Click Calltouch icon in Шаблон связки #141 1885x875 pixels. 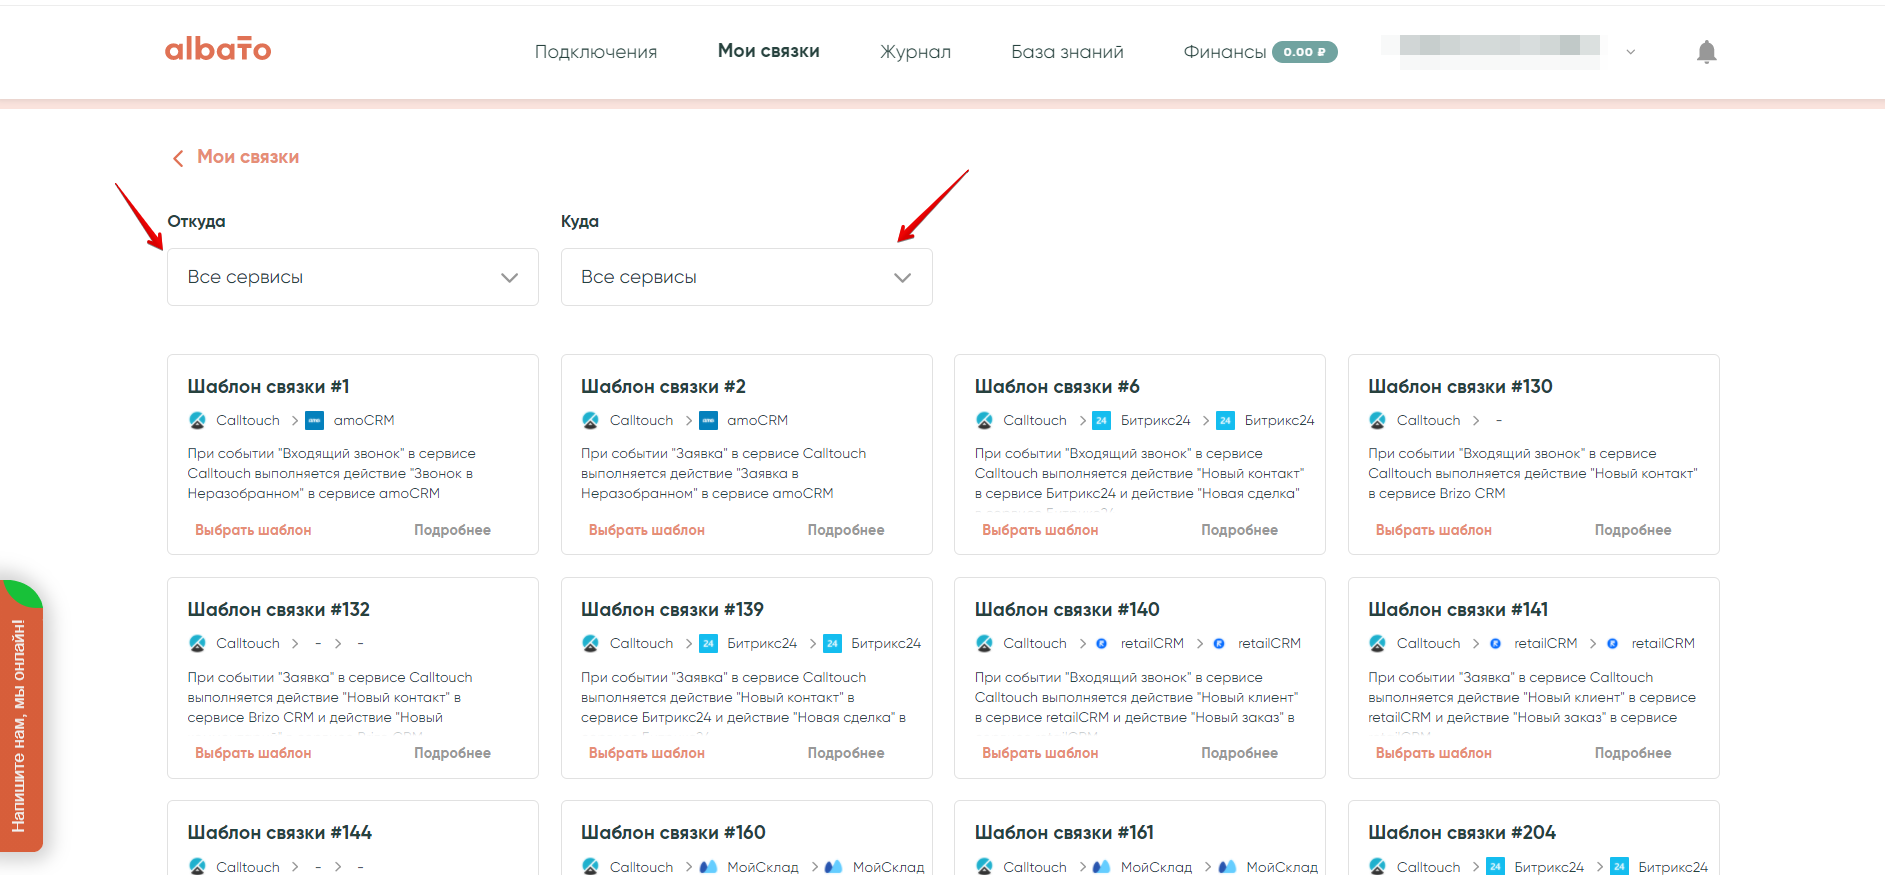coord(1377,643)
